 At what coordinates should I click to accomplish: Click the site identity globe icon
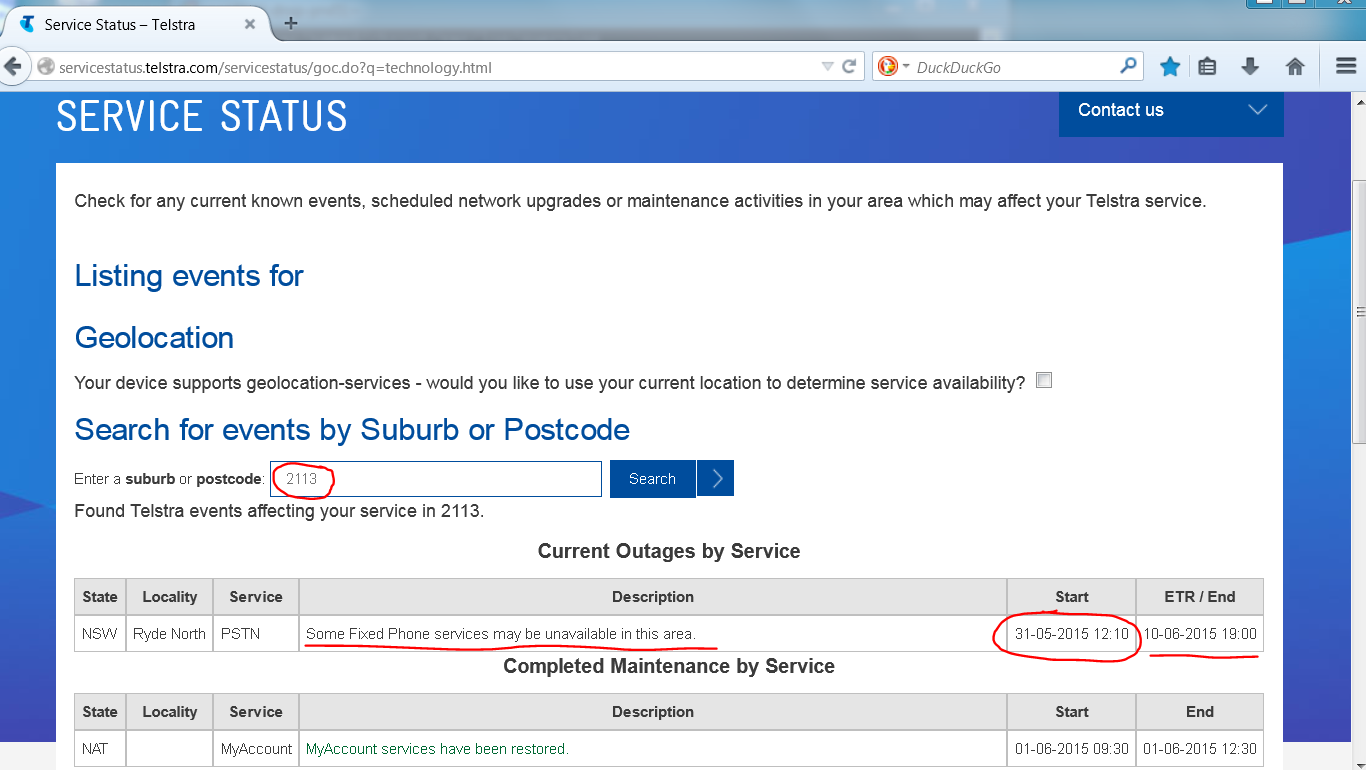pyautogui.click(x=45, y=67)
